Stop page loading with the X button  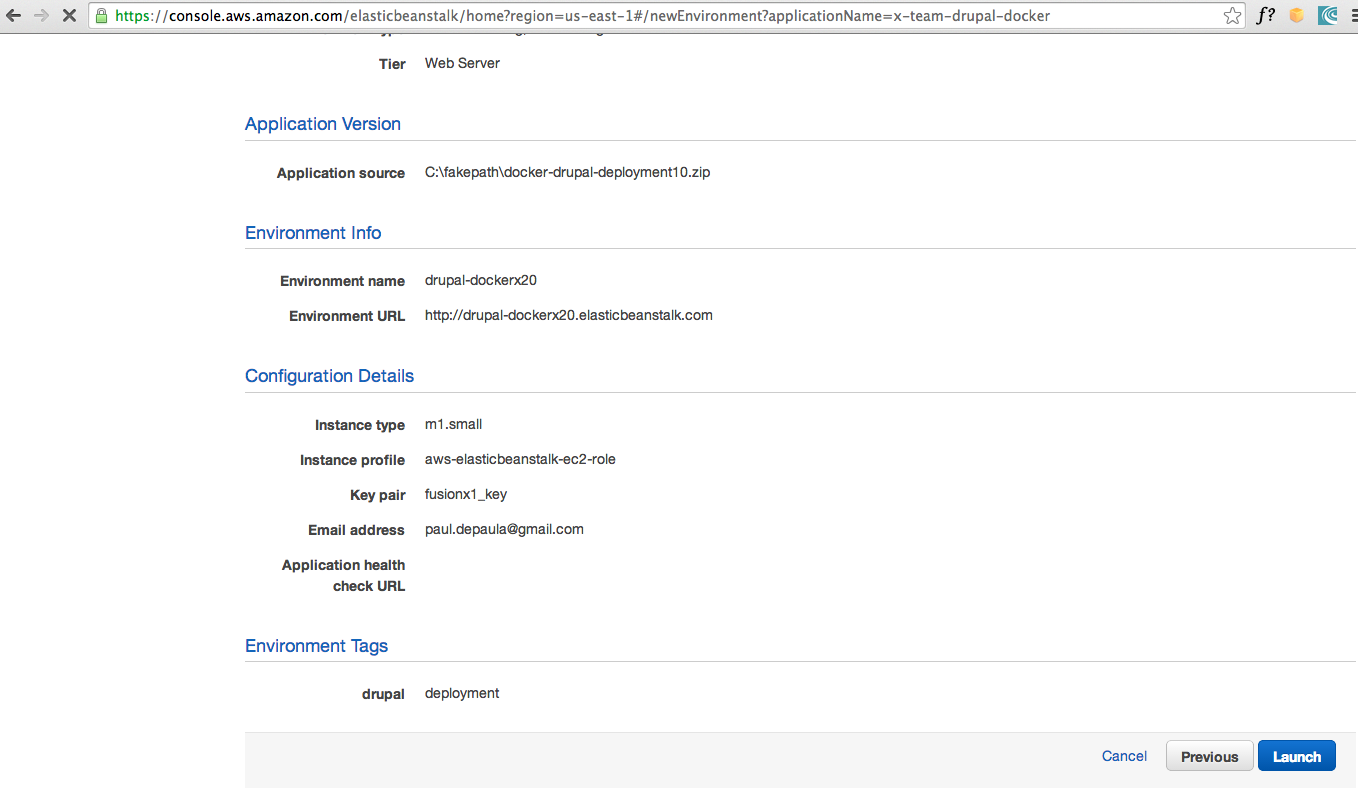pyautogui.click(x=69, y=15)
